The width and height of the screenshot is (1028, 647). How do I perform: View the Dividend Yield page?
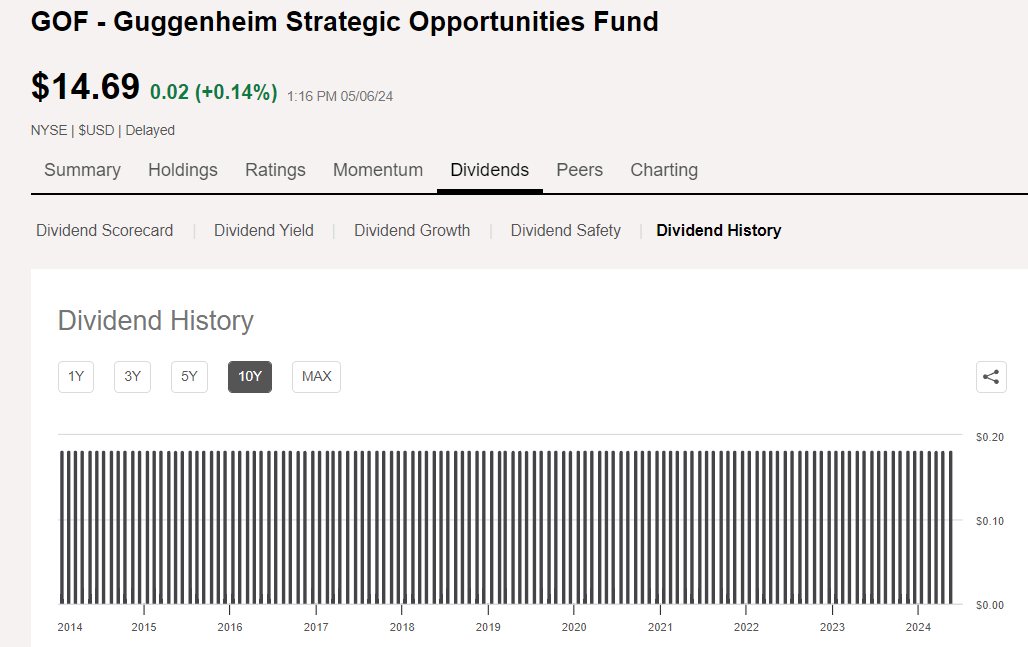click(263, 230)
